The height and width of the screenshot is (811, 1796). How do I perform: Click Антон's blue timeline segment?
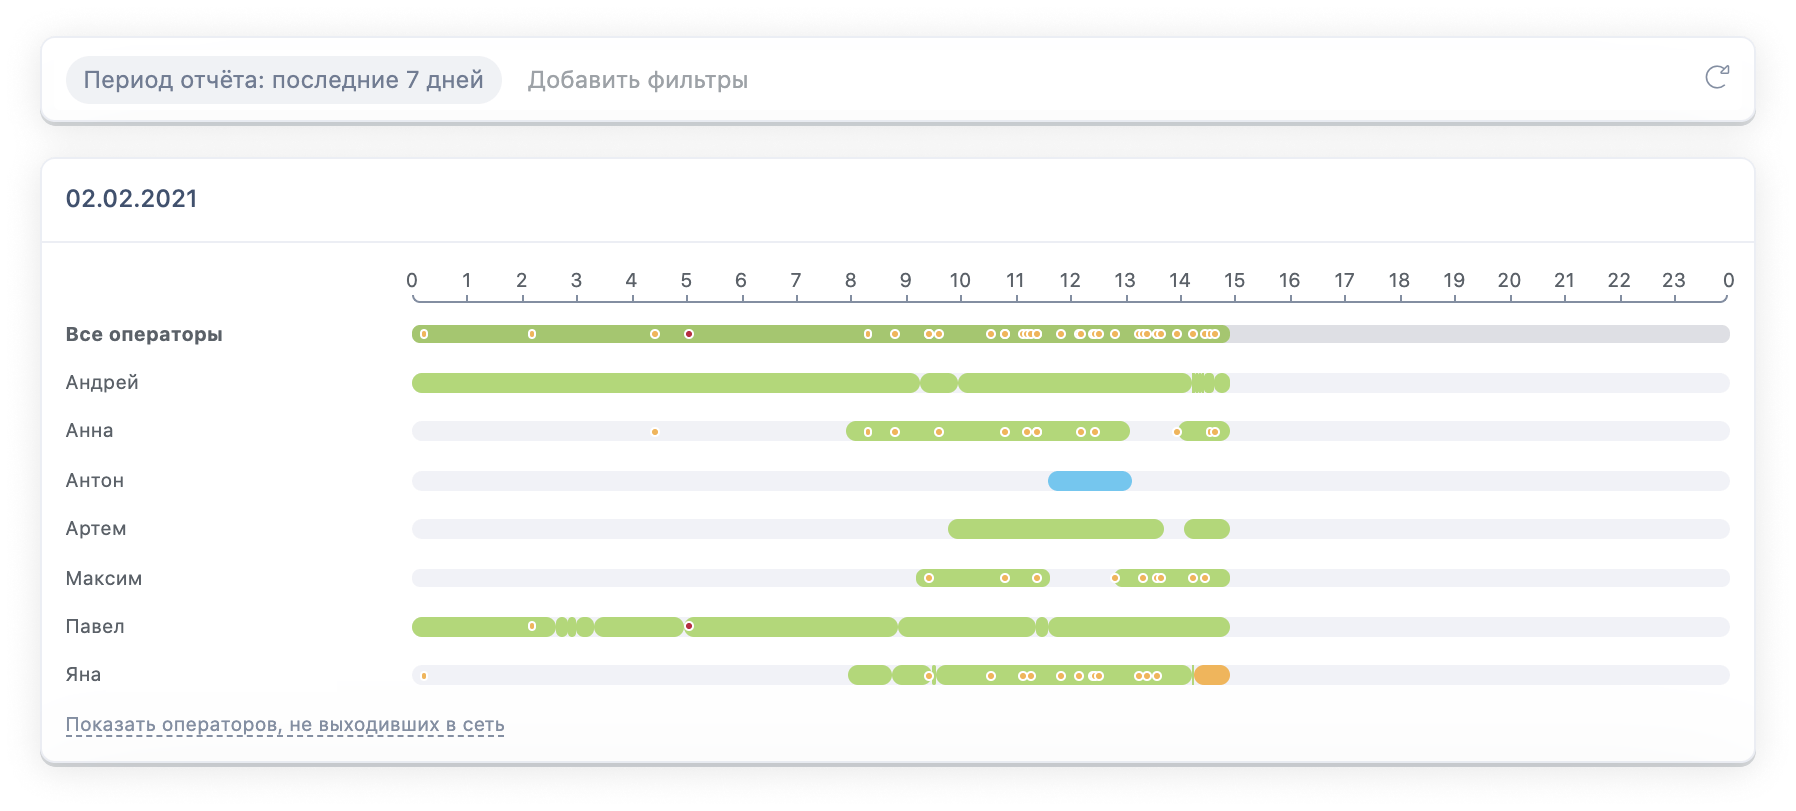click(x=1089, y=481)
